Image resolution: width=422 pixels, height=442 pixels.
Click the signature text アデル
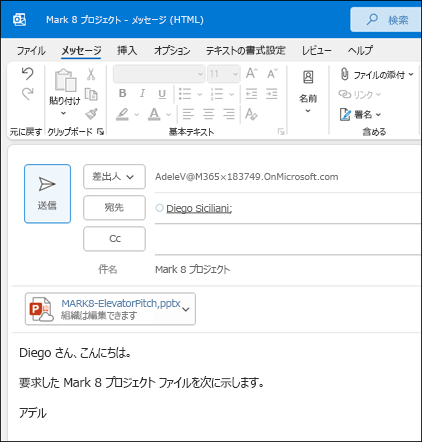pos(33,413)
